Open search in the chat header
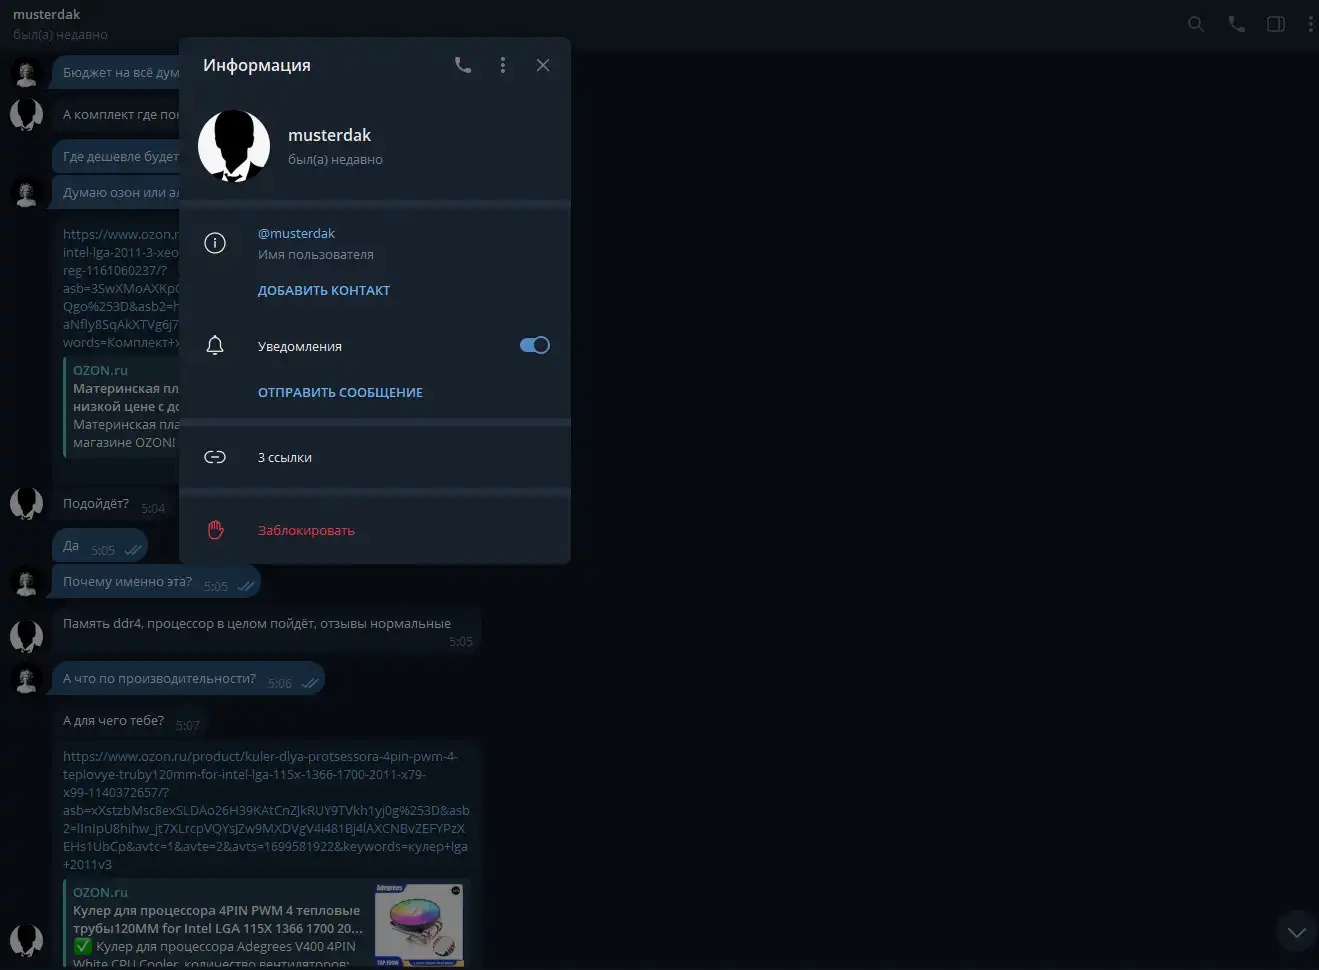1319x970 pixels. [x=1196, y=24]
